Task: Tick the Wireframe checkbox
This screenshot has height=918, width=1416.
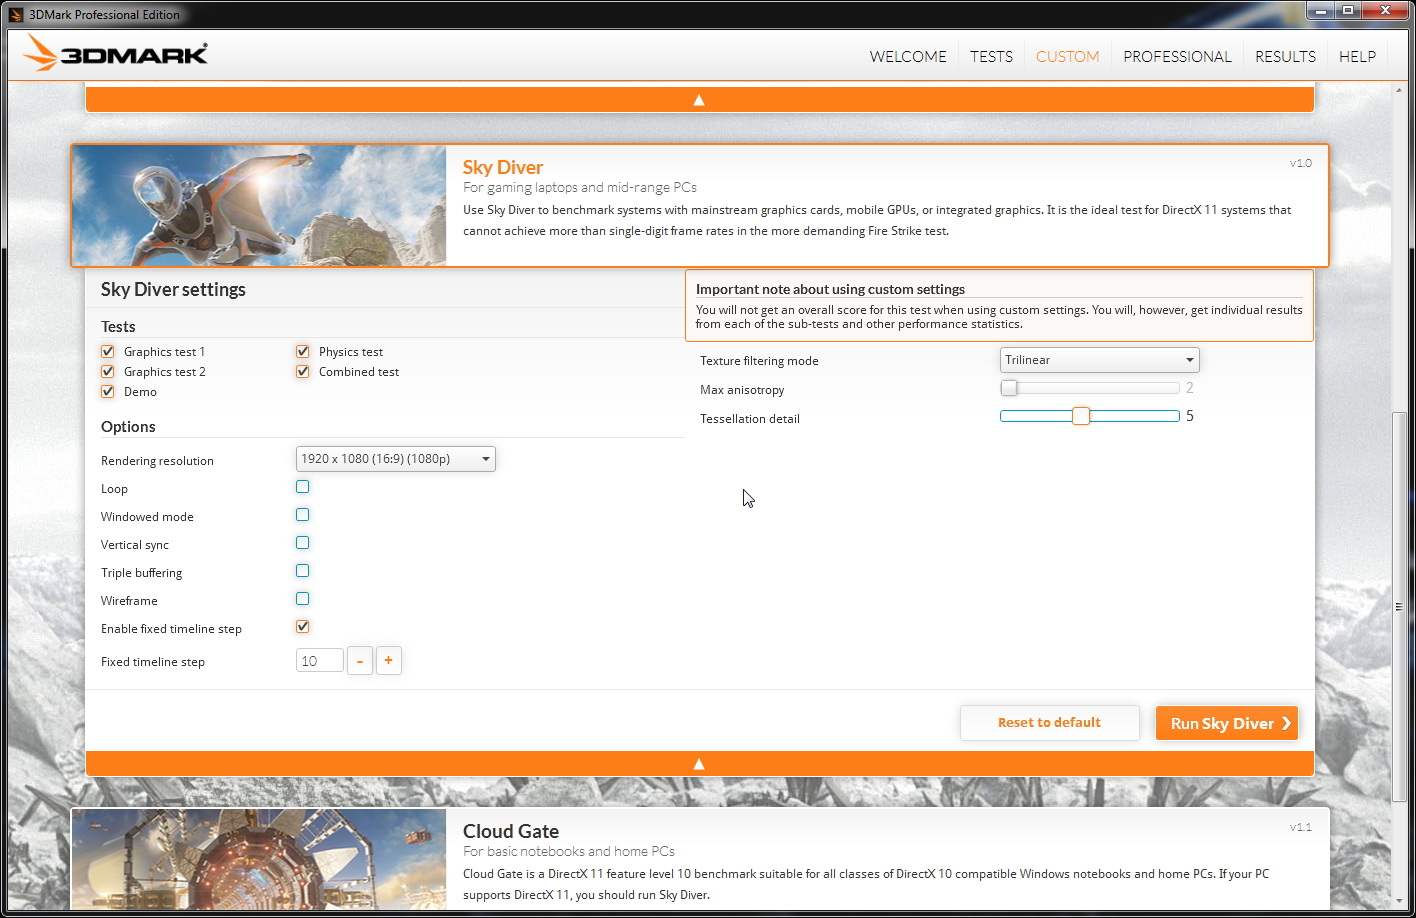Action: (x=303, y=599)
